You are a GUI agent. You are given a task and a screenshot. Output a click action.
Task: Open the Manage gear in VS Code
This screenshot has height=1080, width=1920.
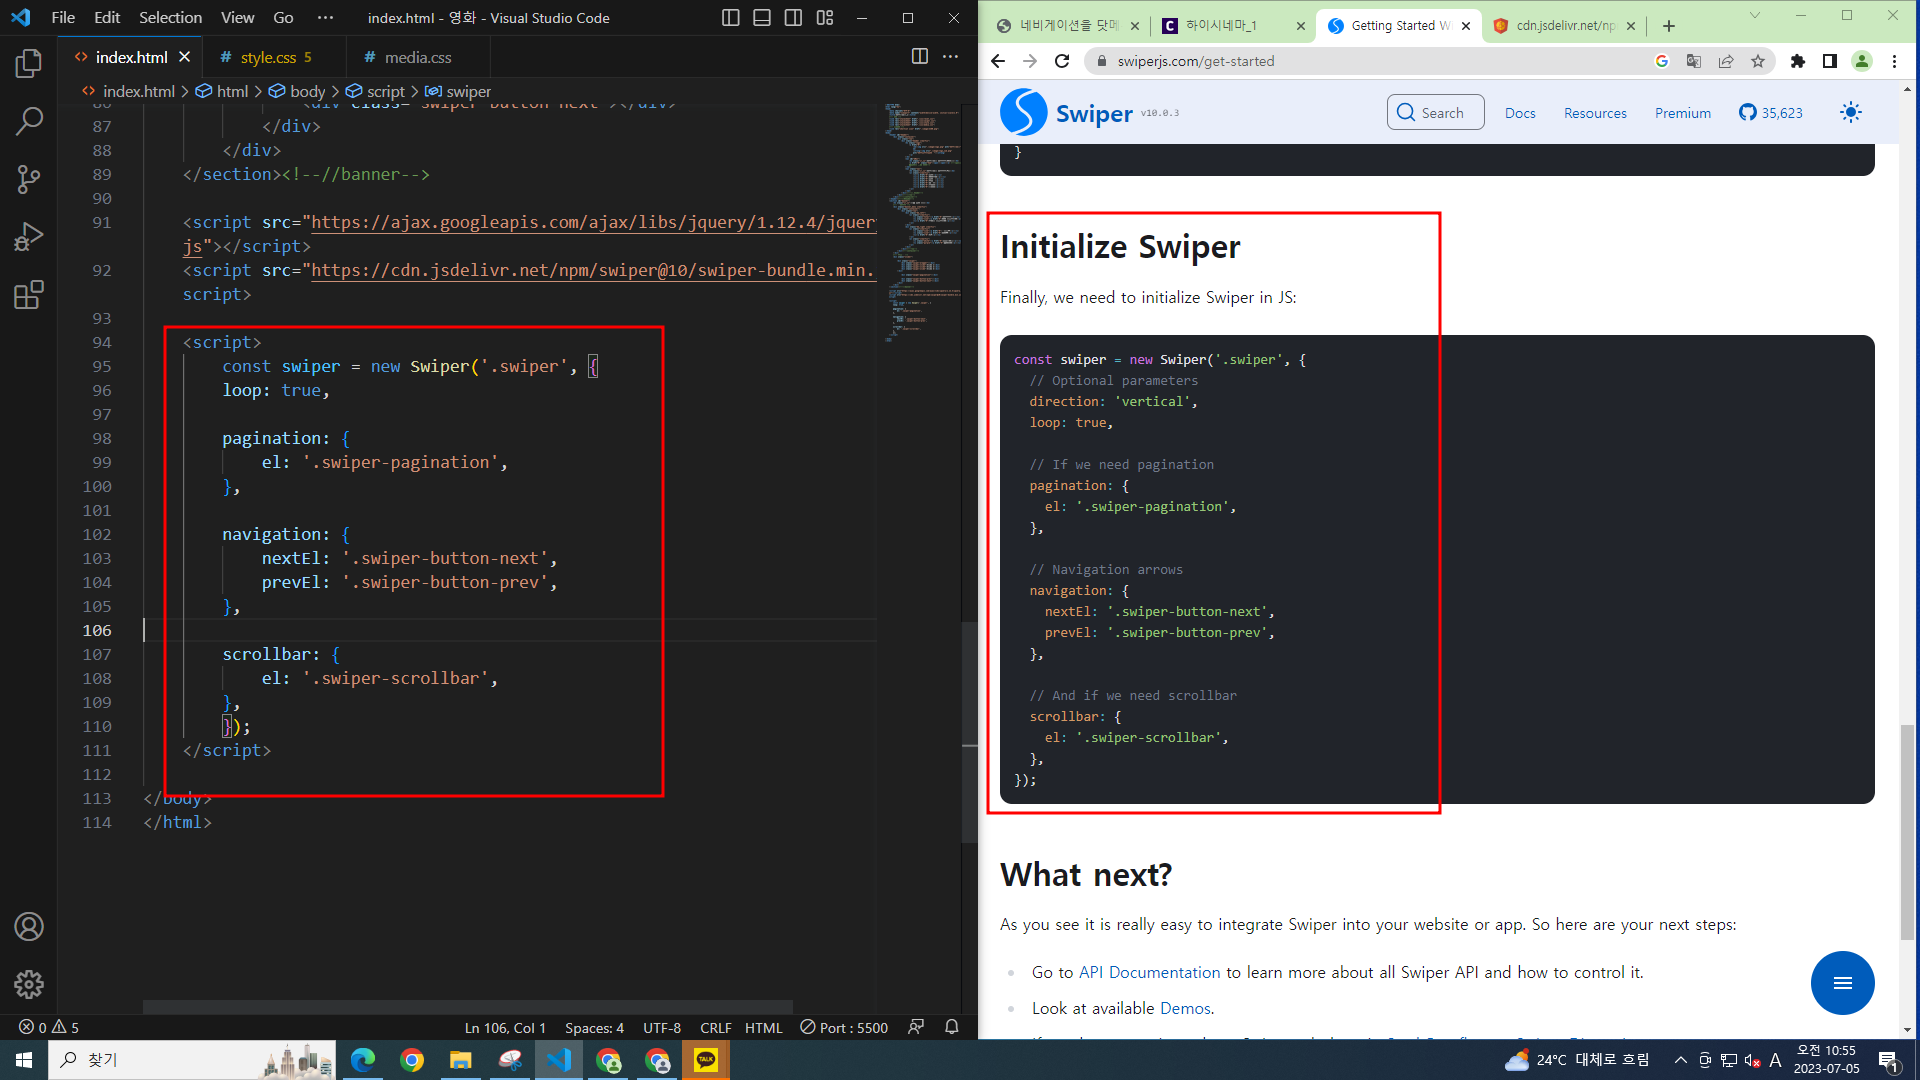(29, 984)
